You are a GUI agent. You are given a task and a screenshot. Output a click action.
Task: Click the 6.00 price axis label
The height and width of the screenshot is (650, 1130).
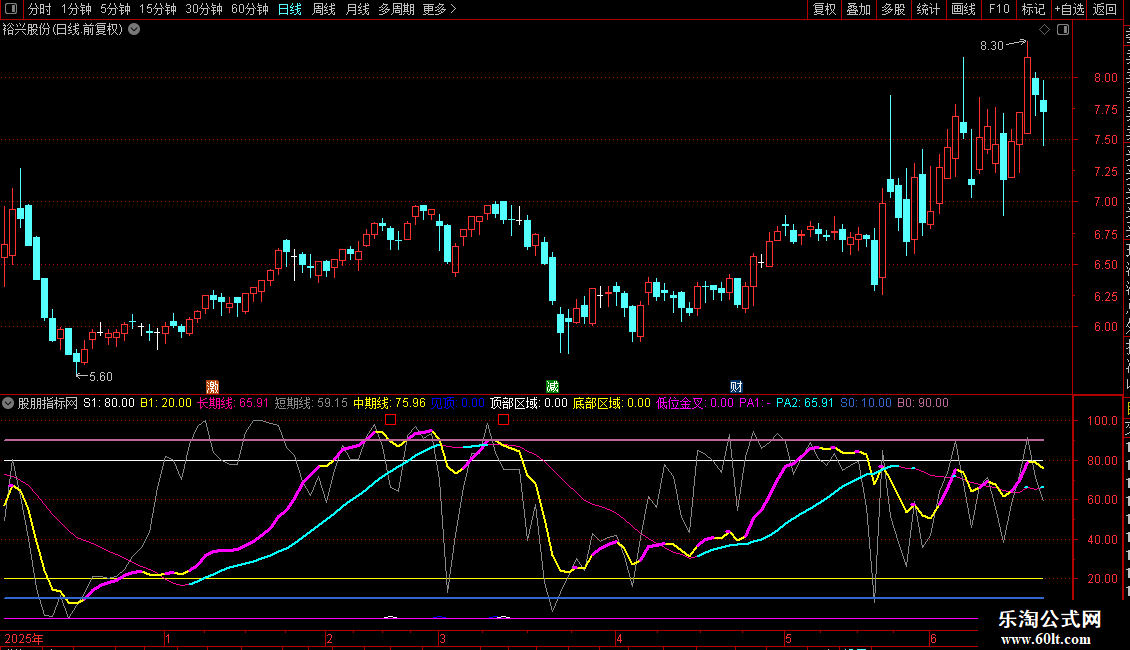(1105, 326)
